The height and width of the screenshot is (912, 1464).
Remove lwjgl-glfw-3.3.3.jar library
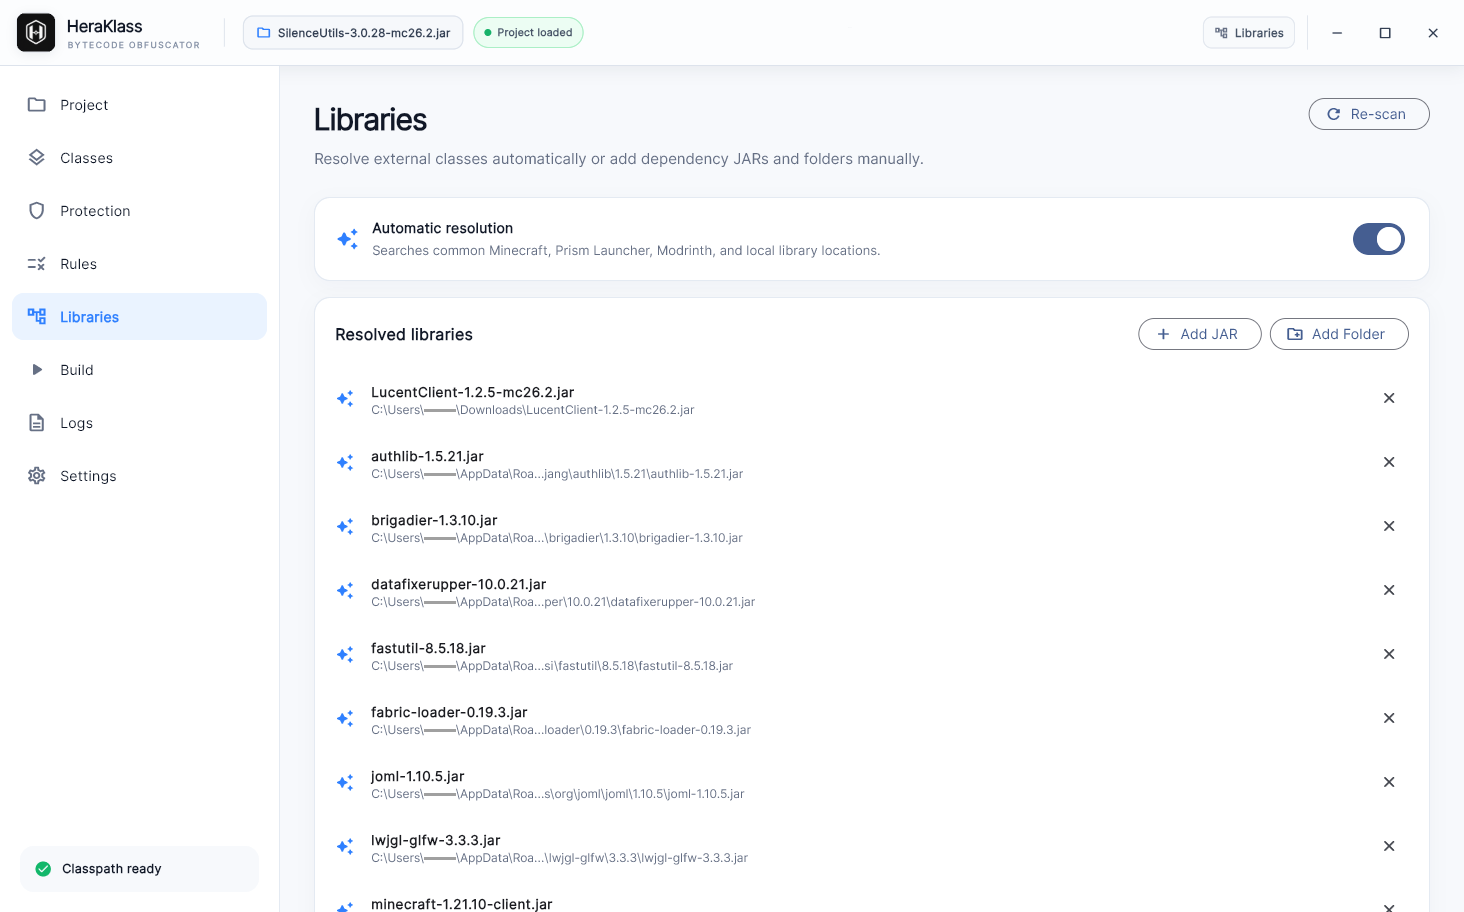1388,846
